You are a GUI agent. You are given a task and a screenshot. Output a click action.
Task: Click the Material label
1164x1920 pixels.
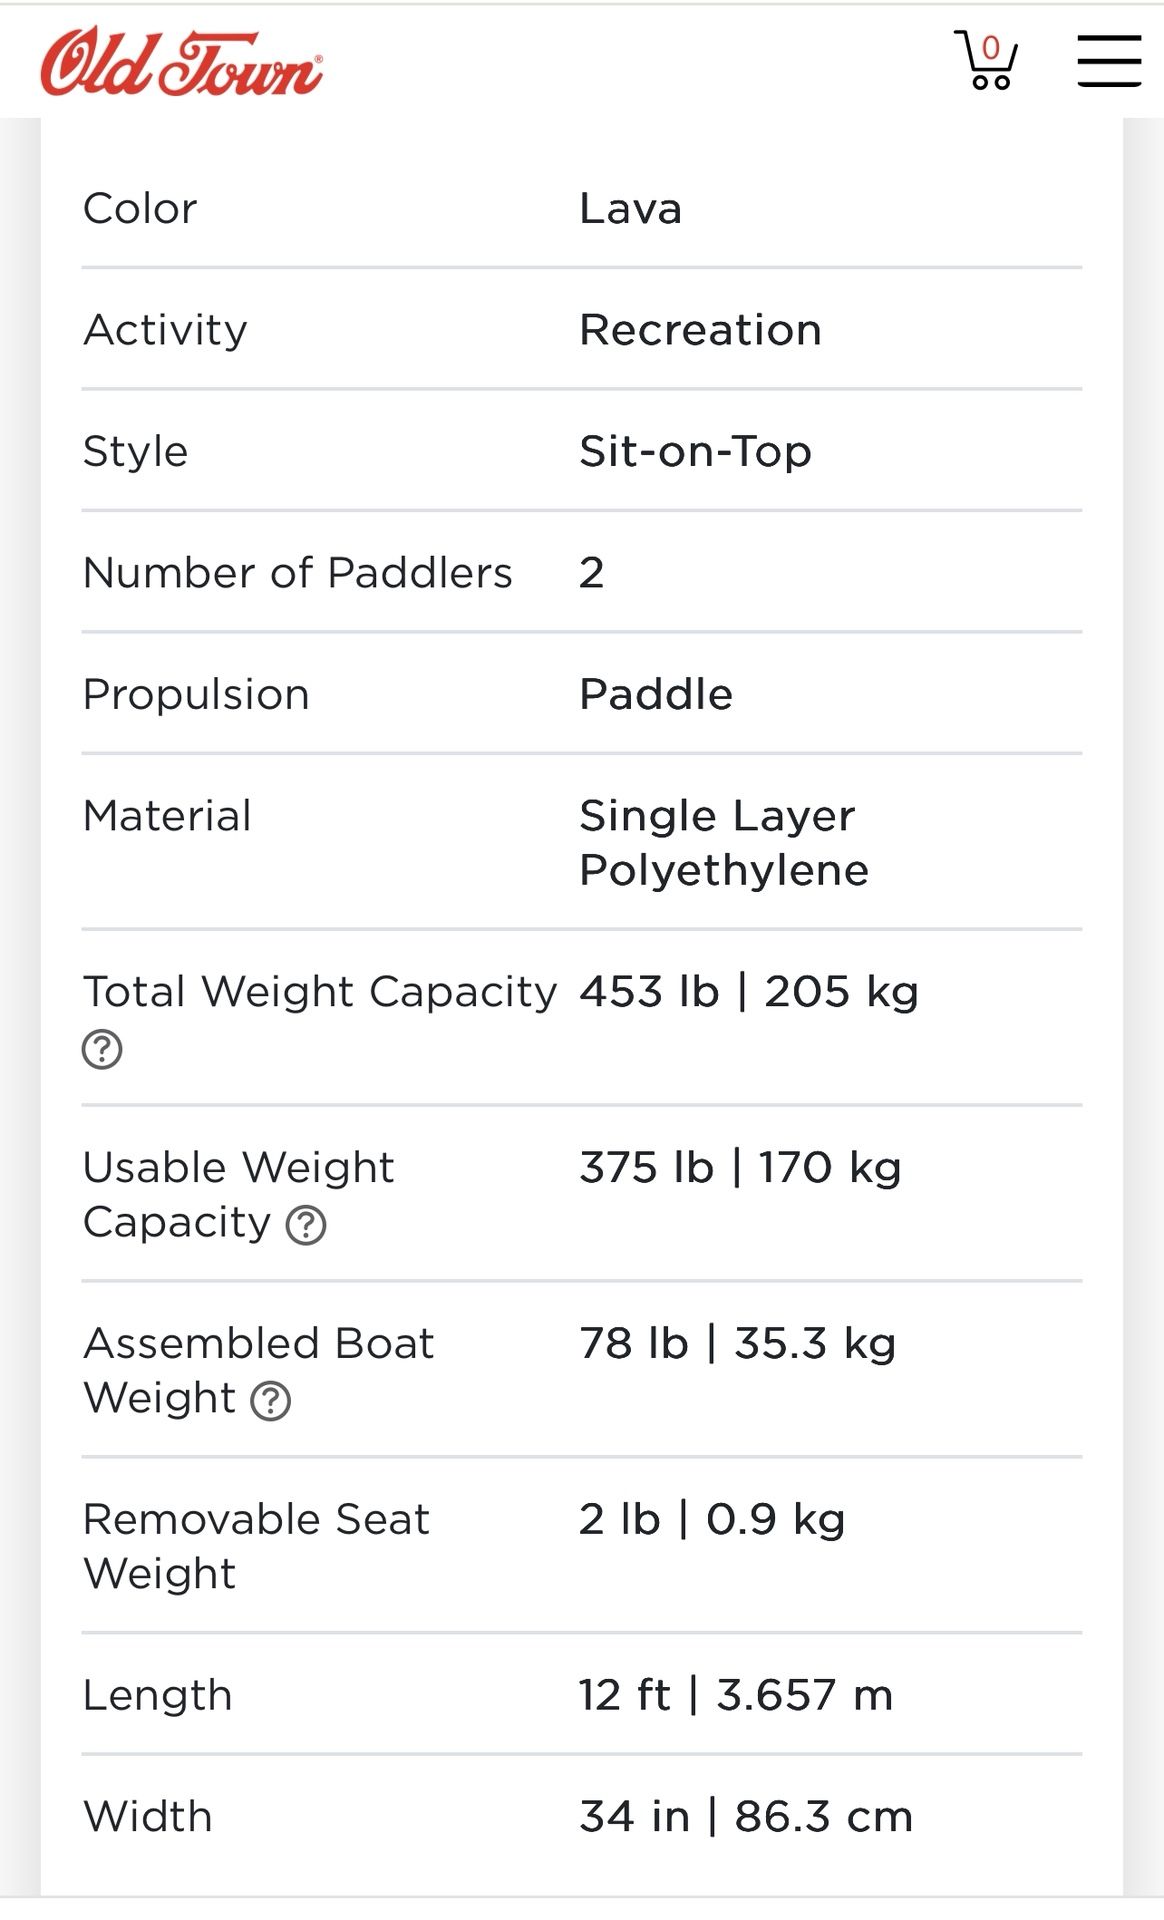pos(167,816)
